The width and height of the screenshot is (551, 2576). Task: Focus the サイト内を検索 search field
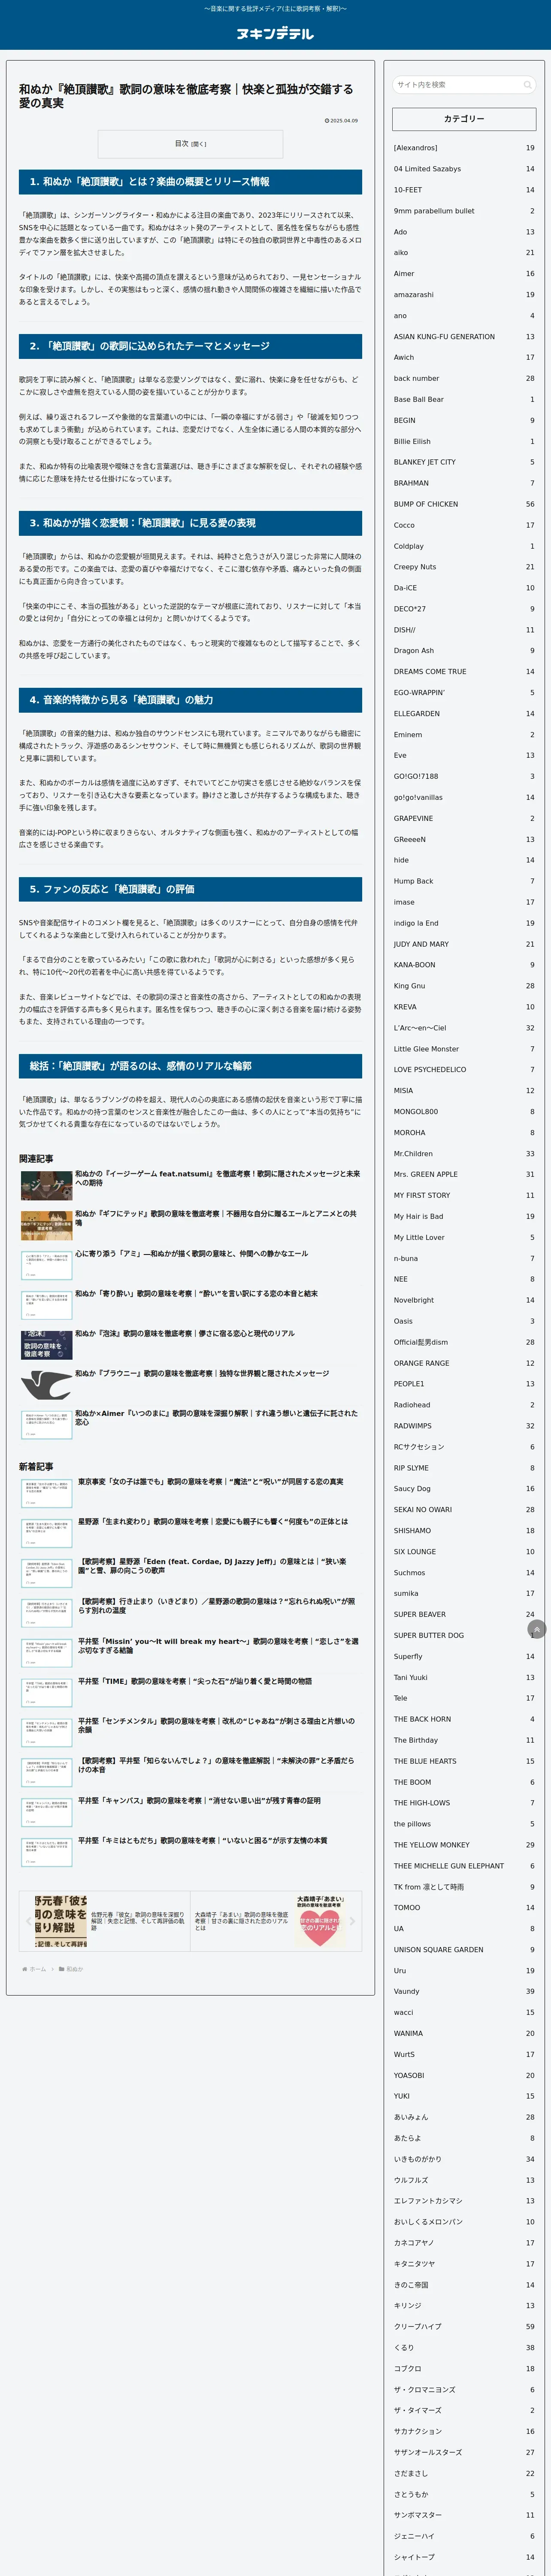click(x=464, y=85)
